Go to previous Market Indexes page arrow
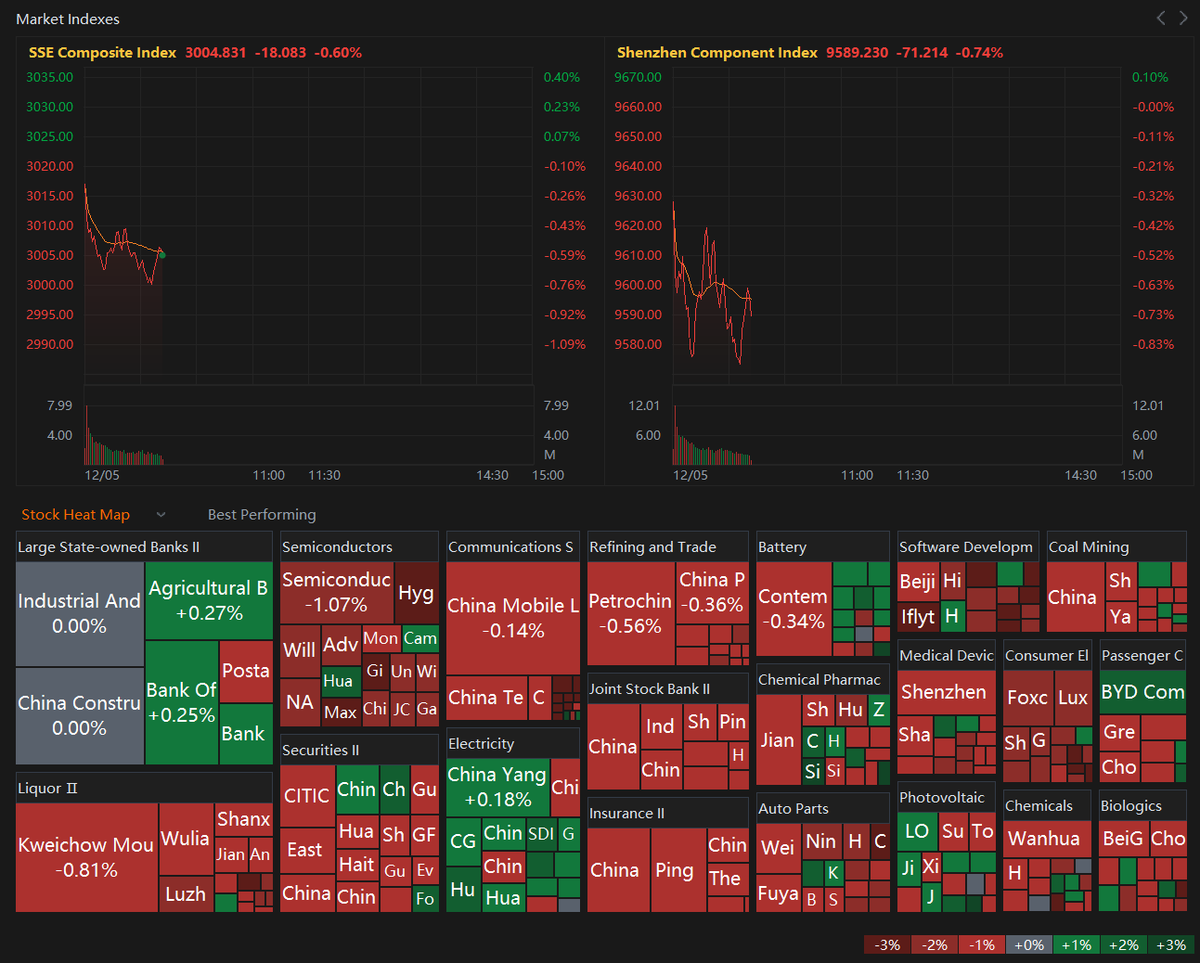The image size is (1200, 963). point(1161,18)
